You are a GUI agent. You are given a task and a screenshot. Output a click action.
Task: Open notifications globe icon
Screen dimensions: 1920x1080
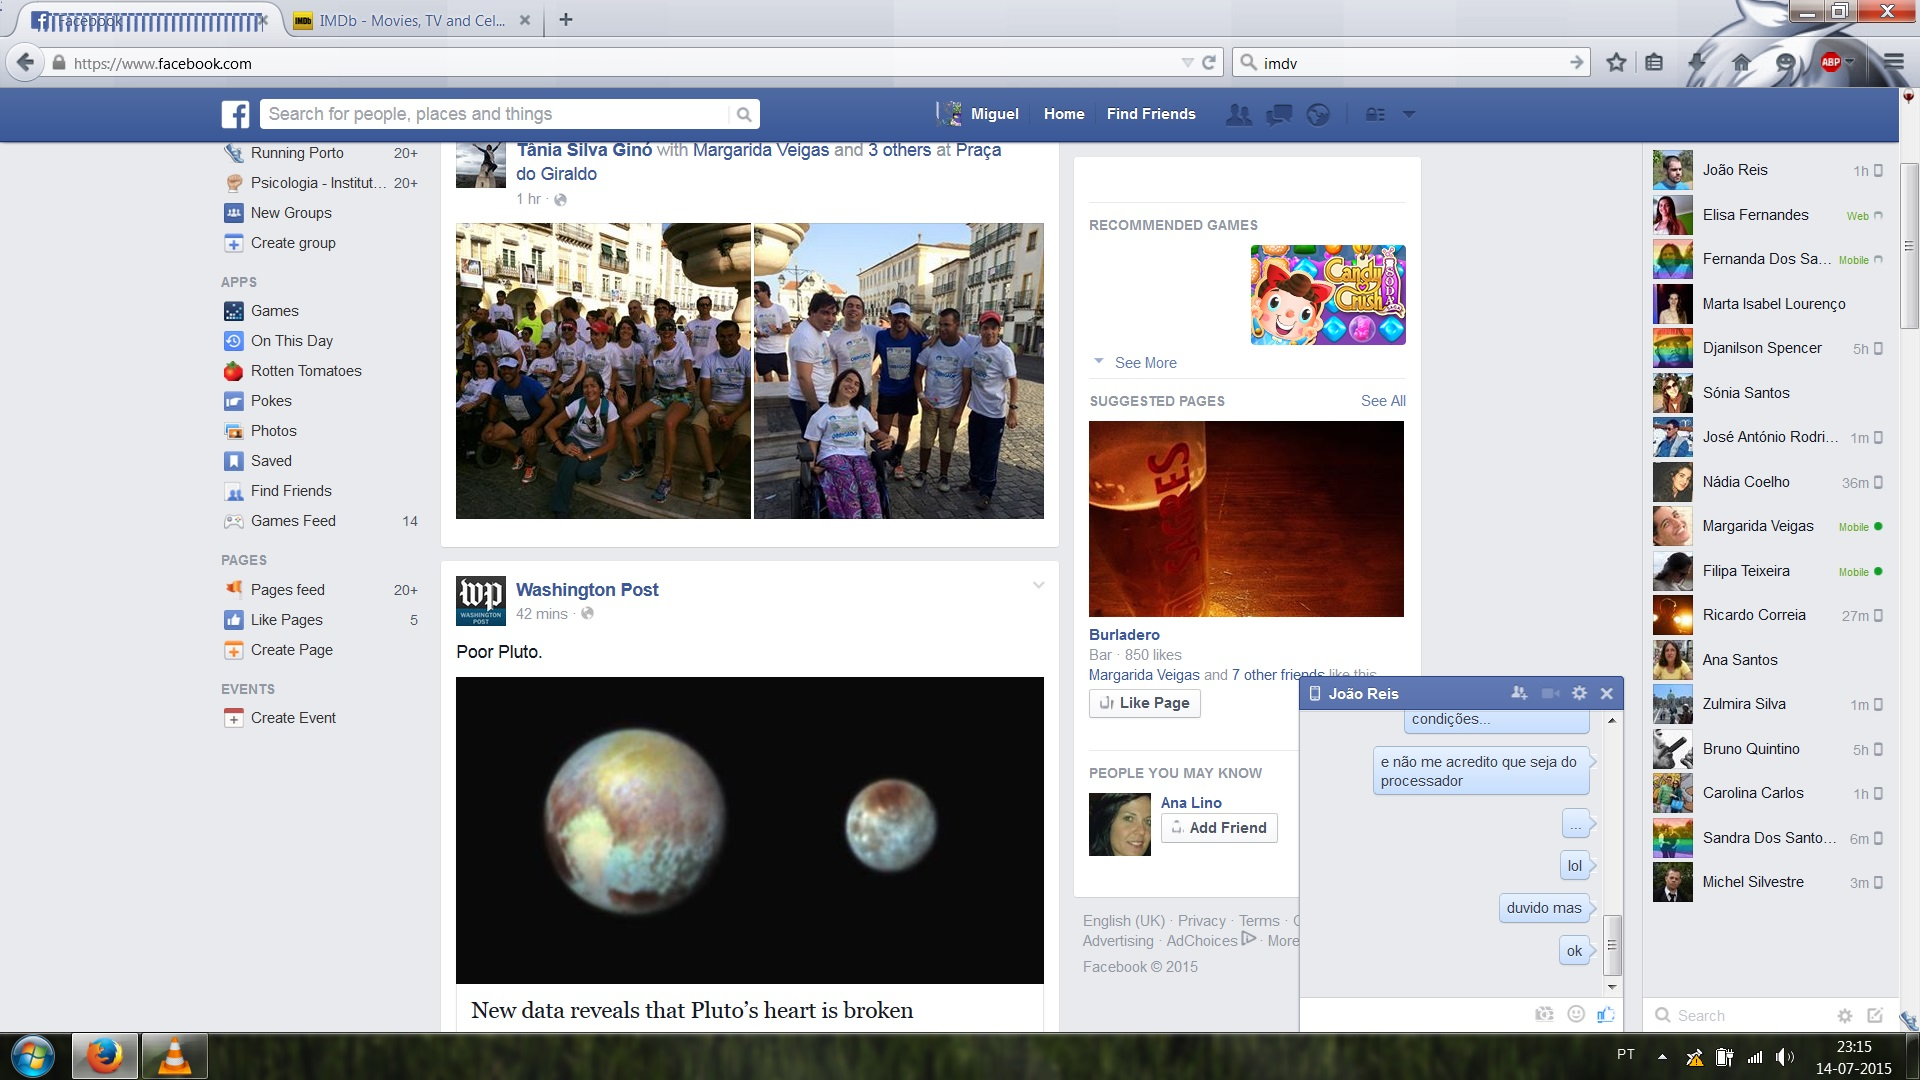click(1318, 114)
